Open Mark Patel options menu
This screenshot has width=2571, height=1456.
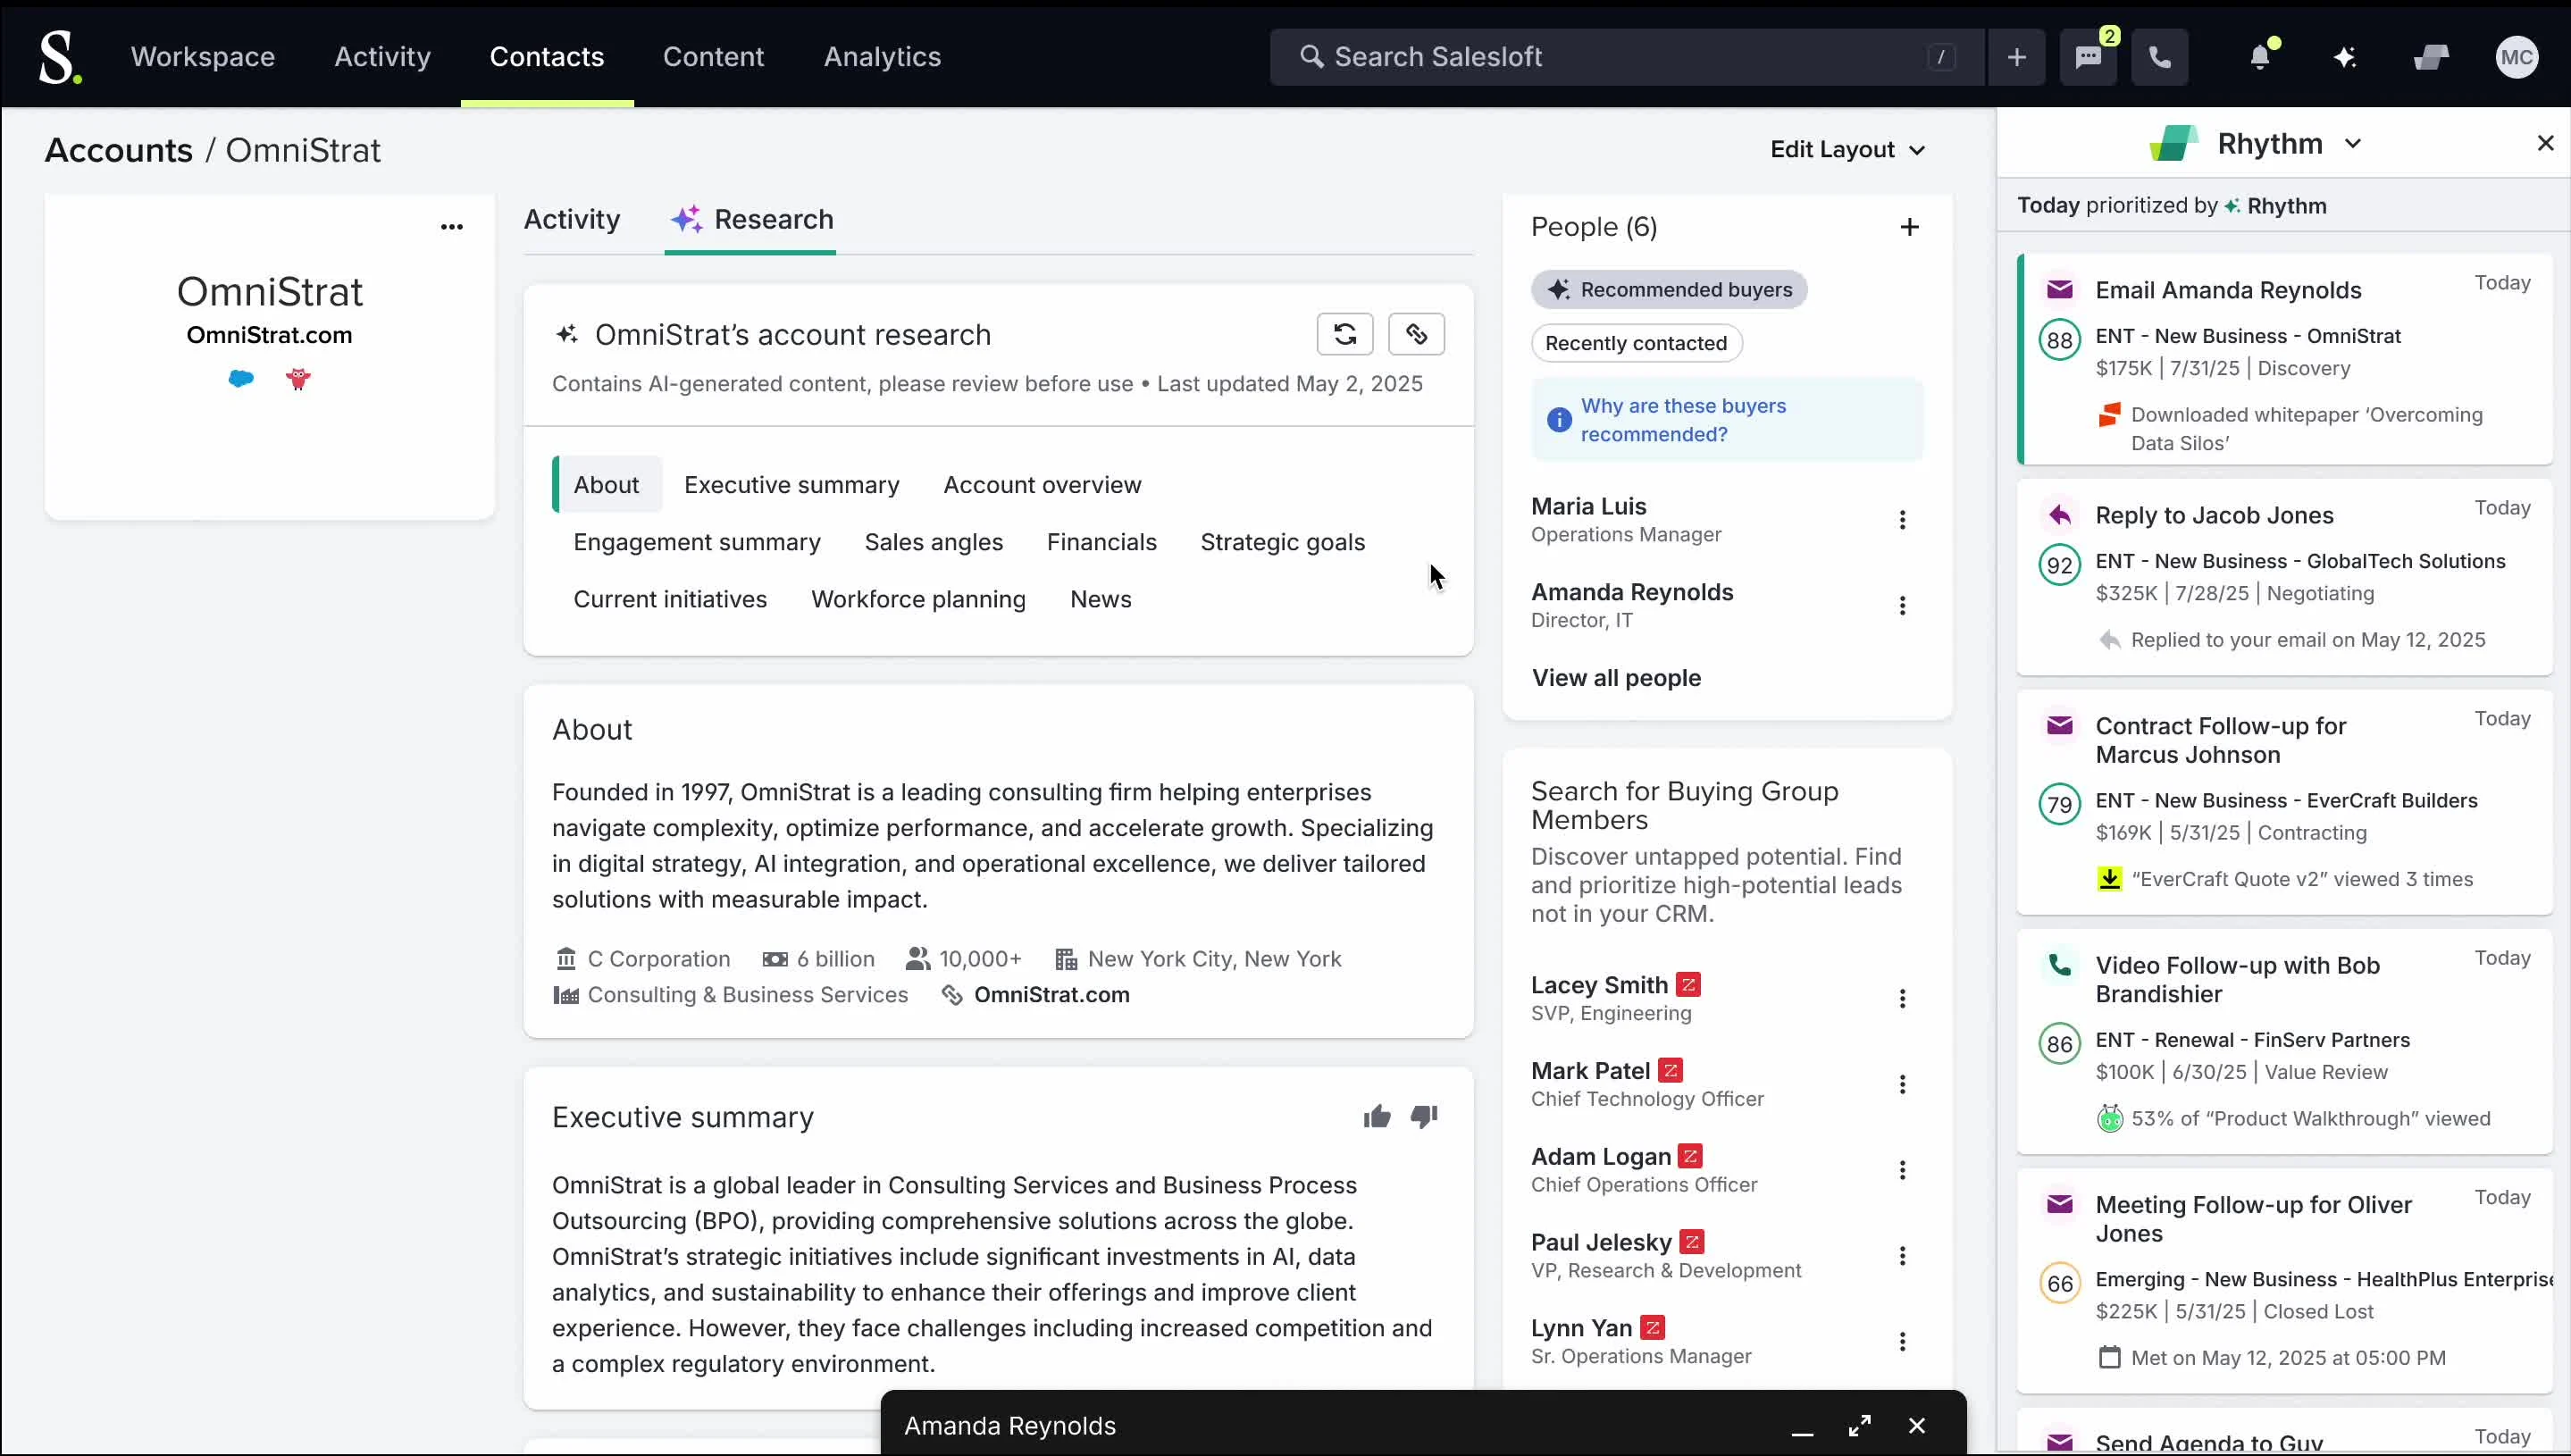1902,1085
